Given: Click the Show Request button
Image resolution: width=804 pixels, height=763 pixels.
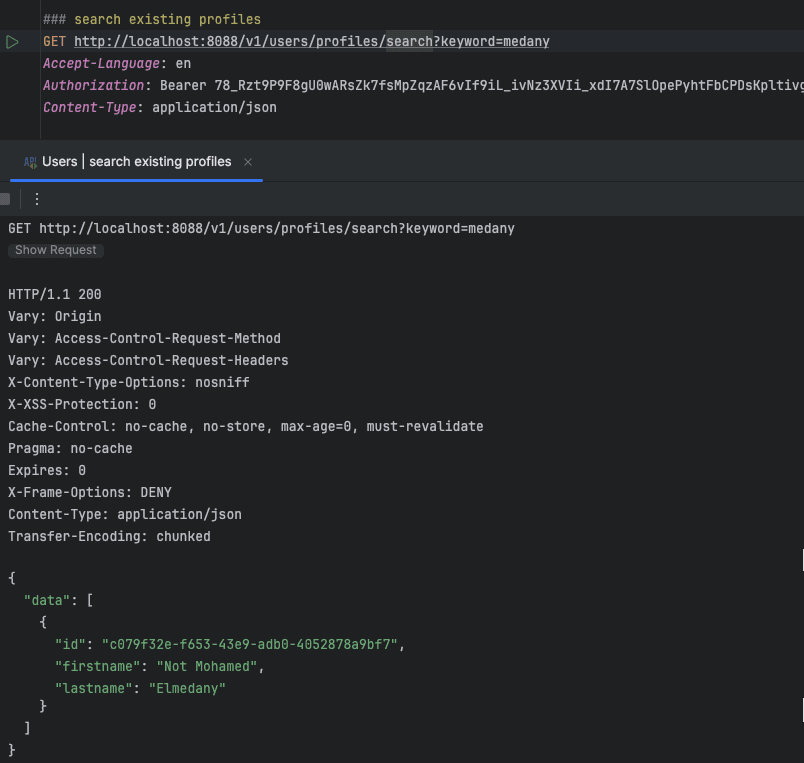Looking at the screenshot, I should point(56,250).
